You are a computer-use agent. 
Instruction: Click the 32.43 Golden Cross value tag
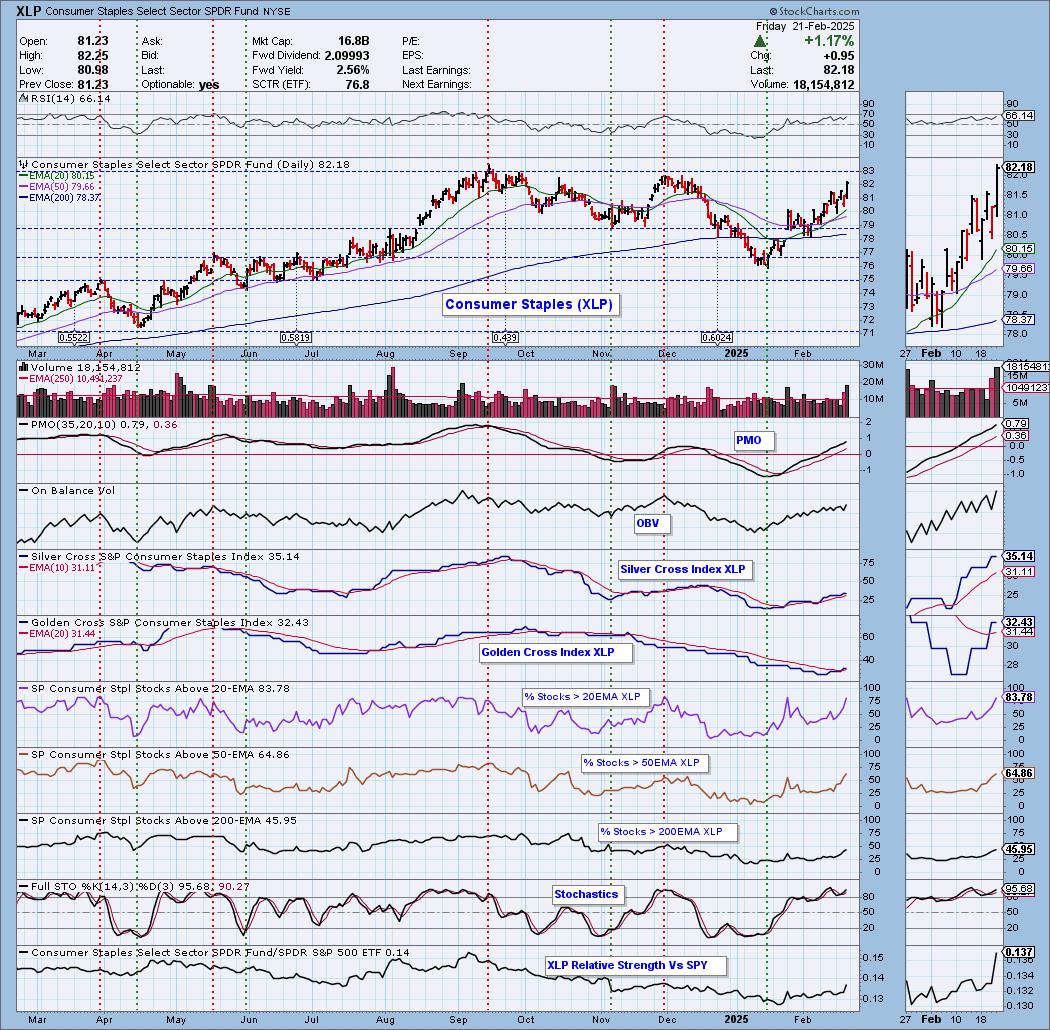[1019, 622]
